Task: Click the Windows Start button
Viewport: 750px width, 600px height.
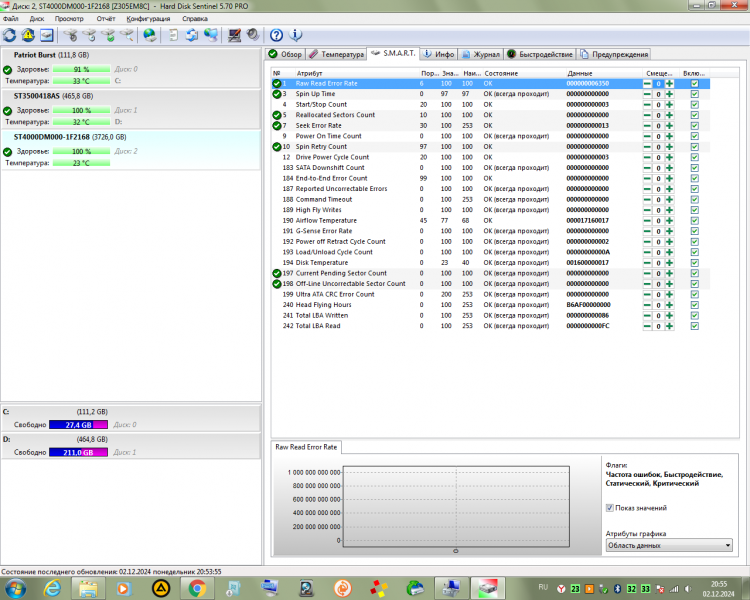Action: [15, 588]
